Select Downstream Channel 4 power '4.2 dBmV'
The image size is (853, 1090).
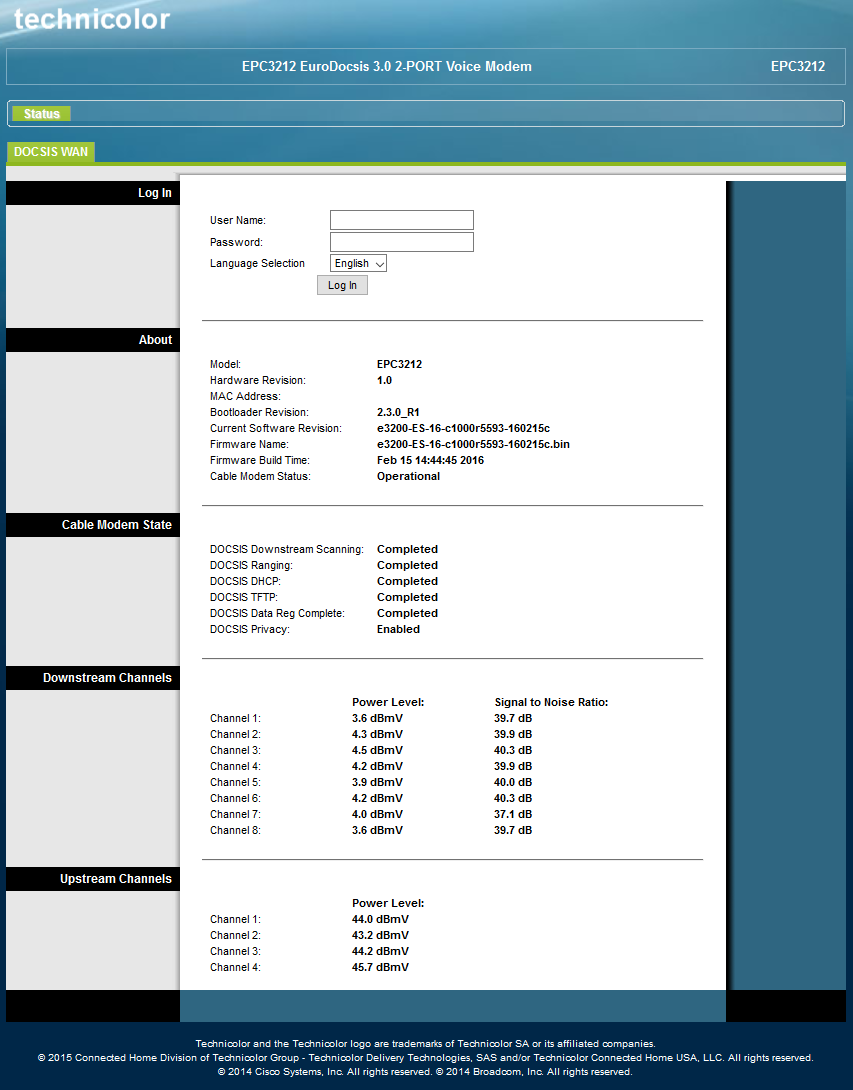coord(377,766)
